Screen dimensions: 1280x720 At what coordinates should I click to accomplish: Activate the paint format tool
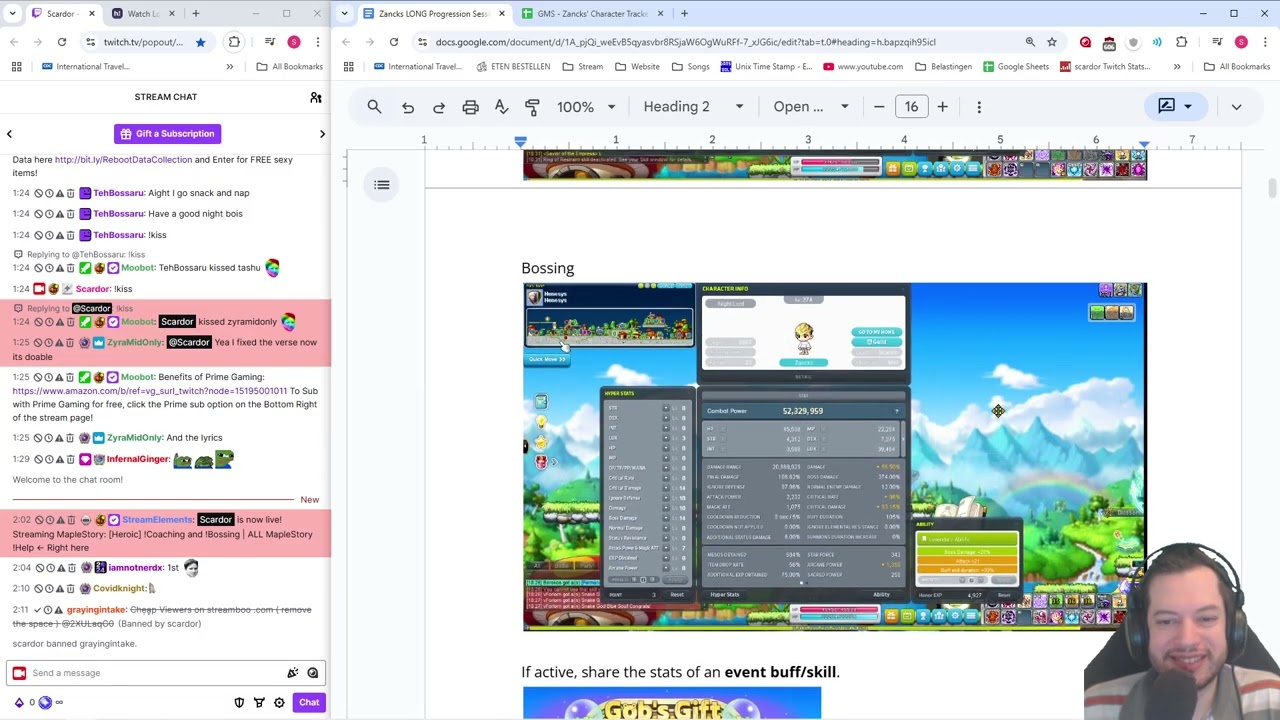(532, 107)
